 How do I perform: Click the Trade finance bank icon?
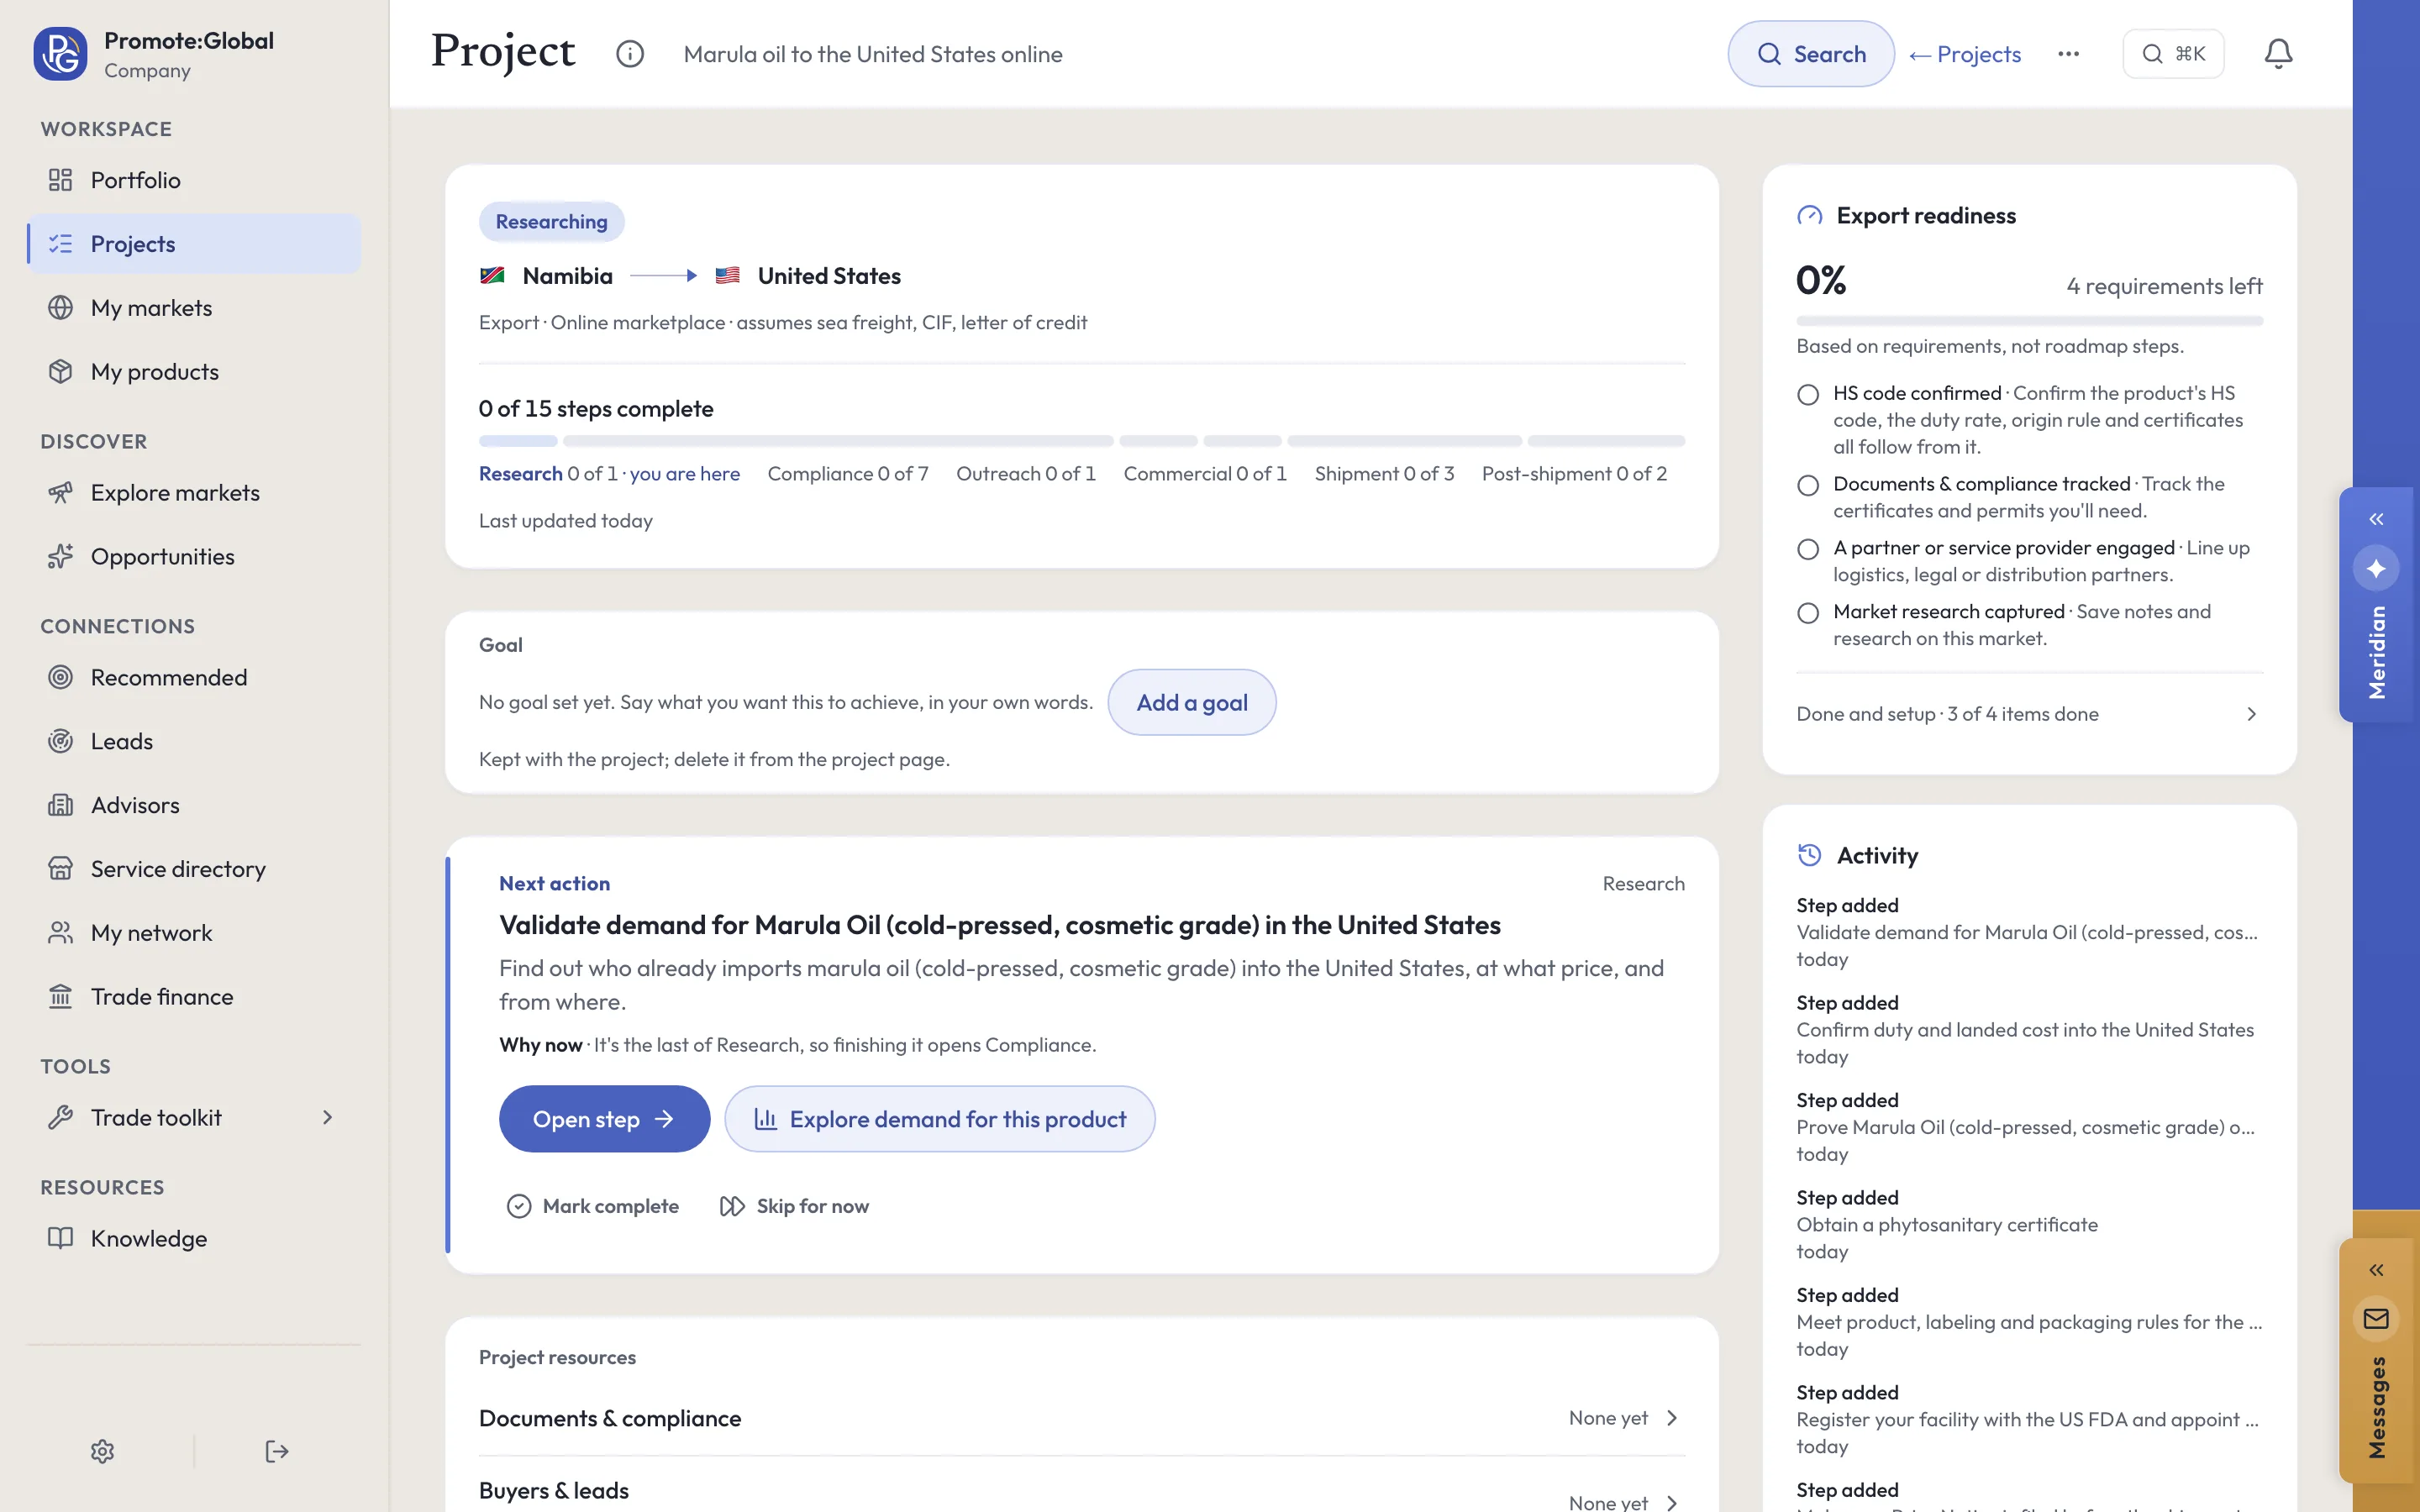pyautogui.click(x=60, y=996)
